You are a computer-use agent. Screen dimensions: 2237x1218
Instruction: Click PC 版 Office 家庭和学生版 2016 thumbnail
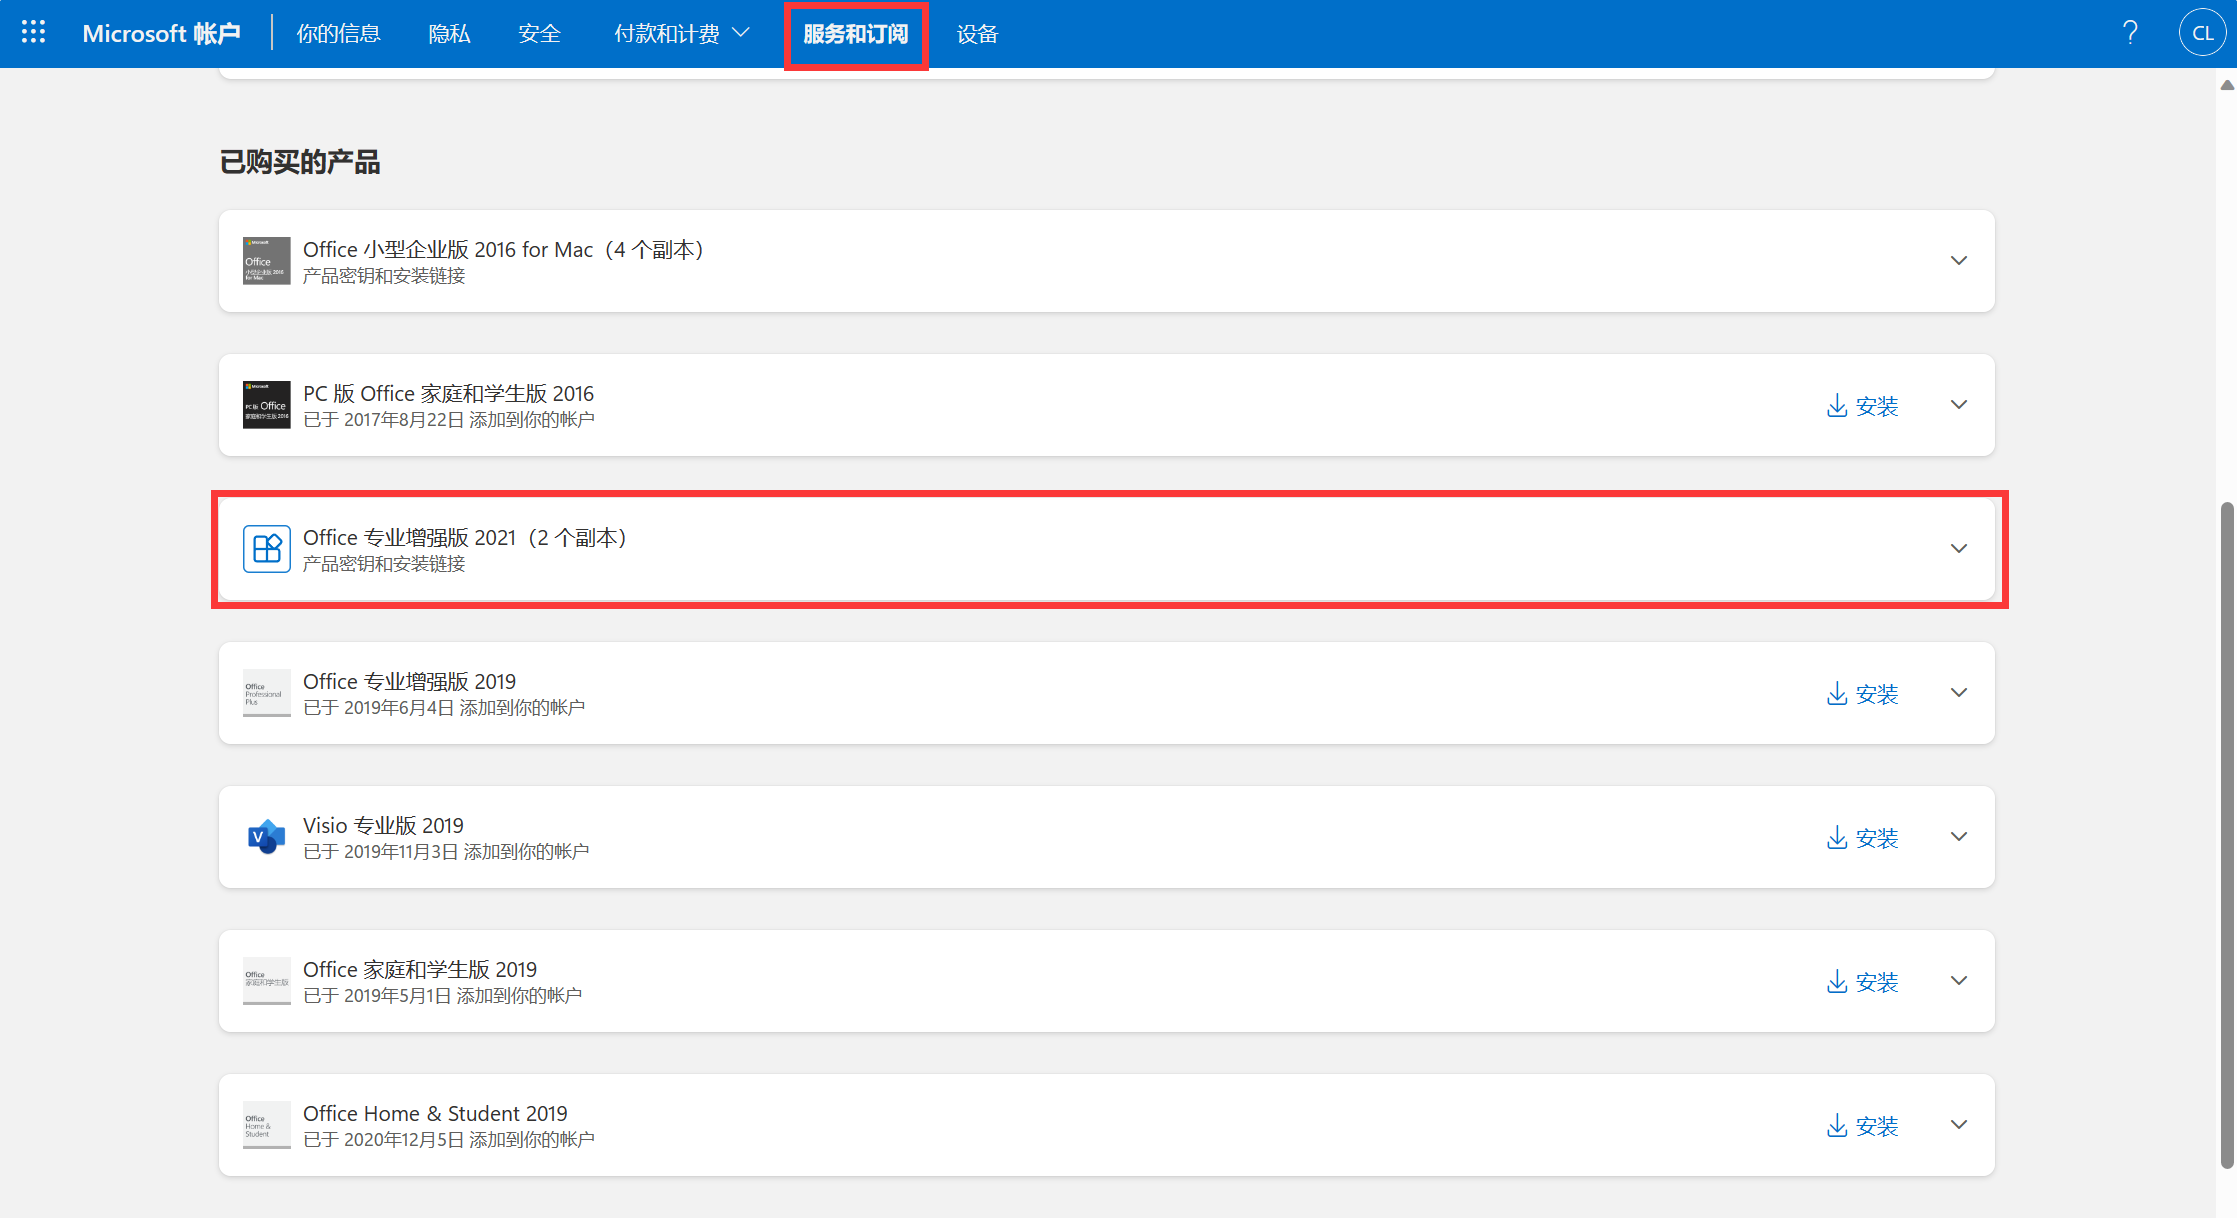point(266,405)
